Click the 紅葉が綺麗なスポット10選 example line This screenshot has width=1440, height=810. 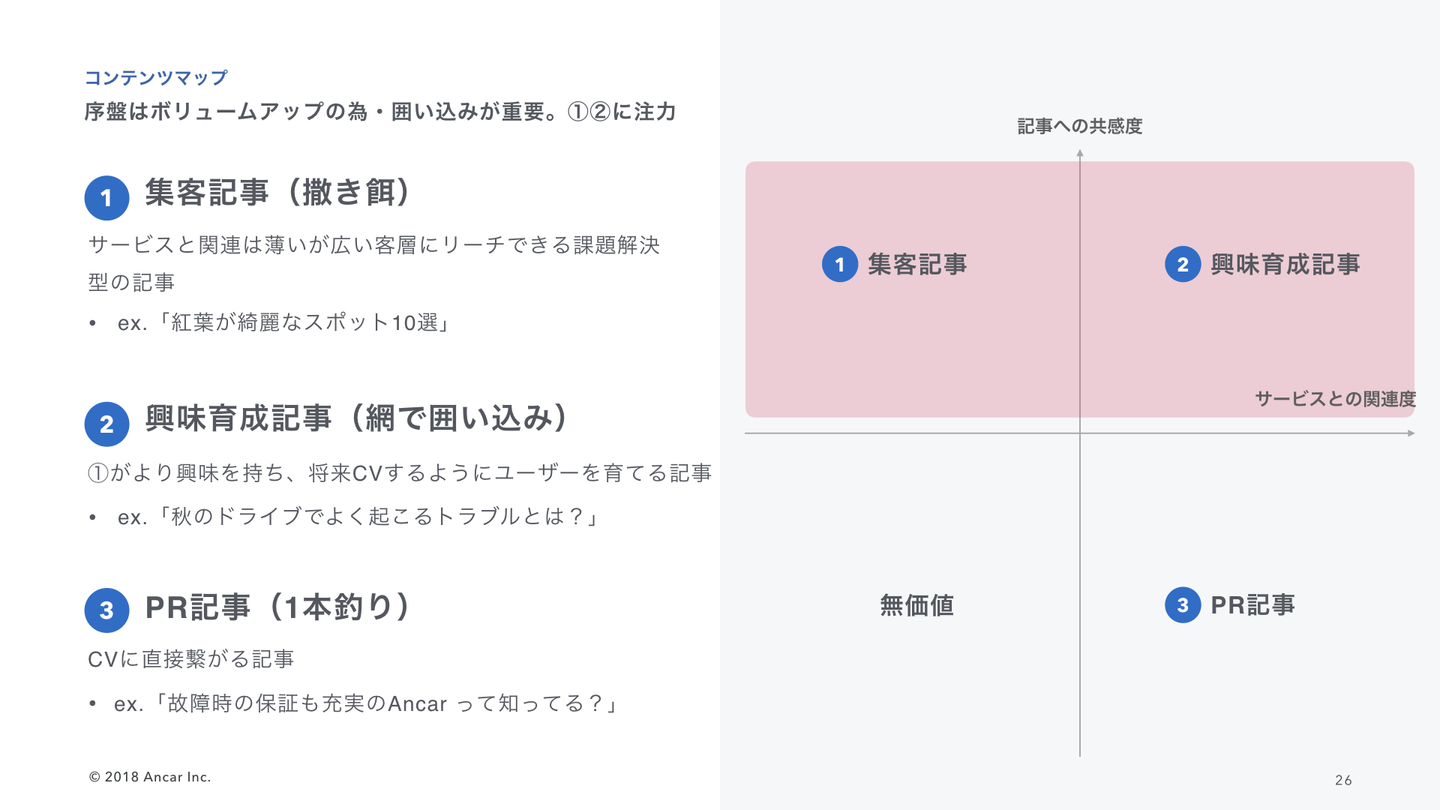pyautogui.click(x=282, y=323)
